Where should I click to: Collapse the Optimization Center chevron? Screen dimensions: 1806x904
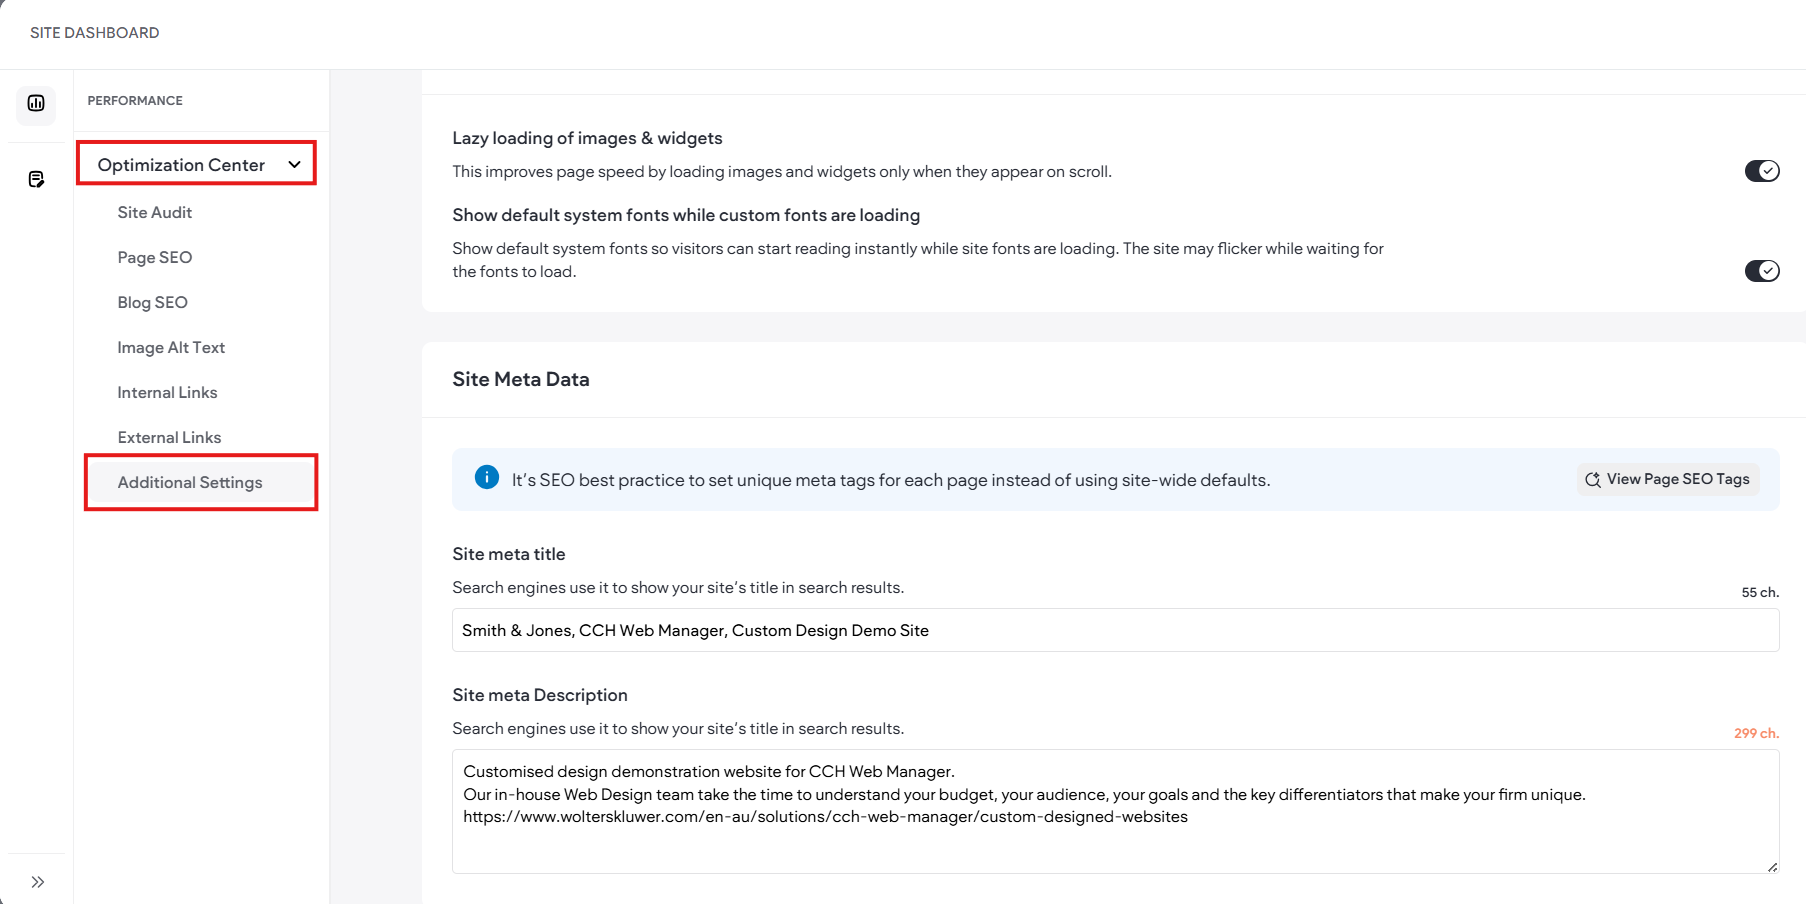pos(295,164)
